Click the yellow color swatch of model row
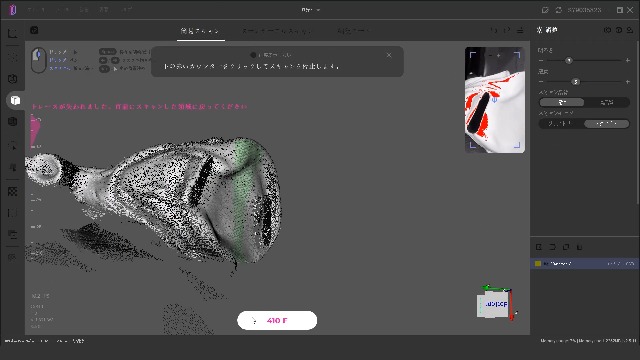 (x=538, y=264)
